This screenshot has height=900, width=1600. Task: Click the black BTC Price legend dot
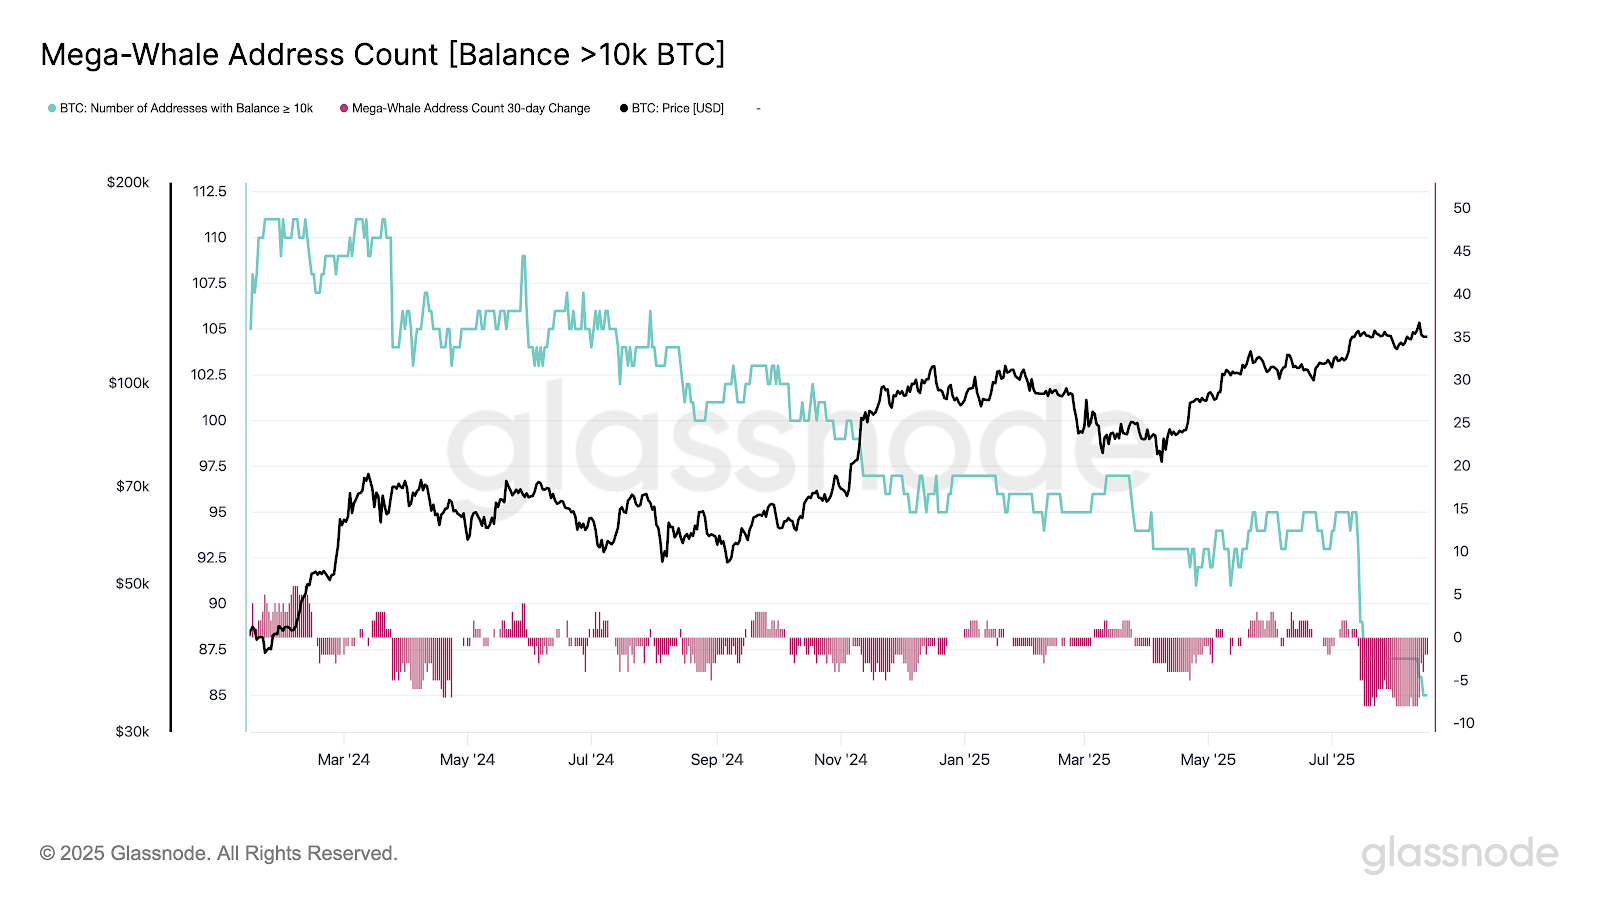tap(624, 108)
